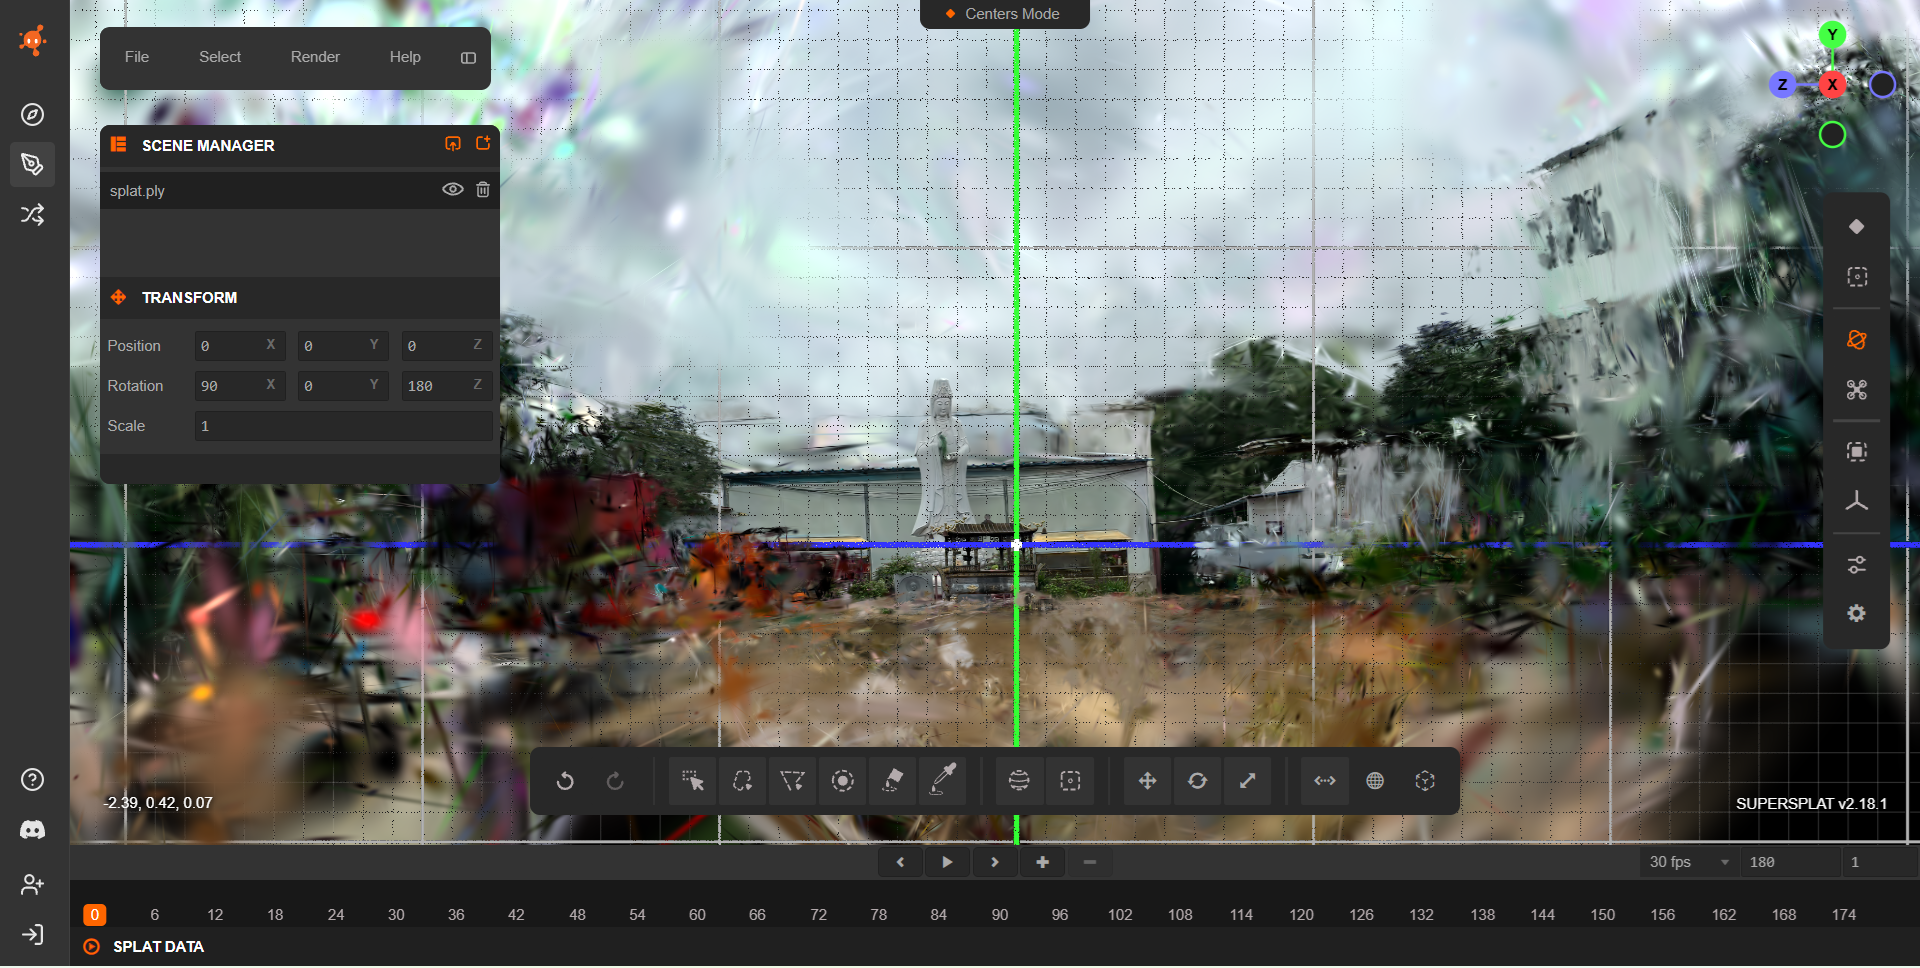Screen dimensions: 1920x968
Task: Open the Discord link icon
Action: 33,830
